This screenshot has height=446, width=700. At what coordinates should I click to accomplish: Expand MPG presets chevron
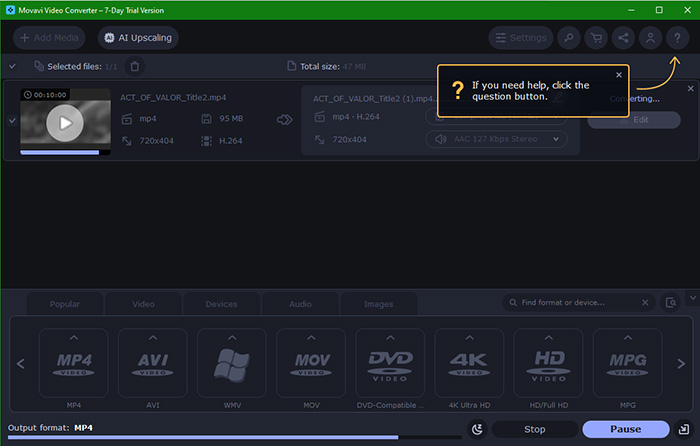[x=628, y=338]
